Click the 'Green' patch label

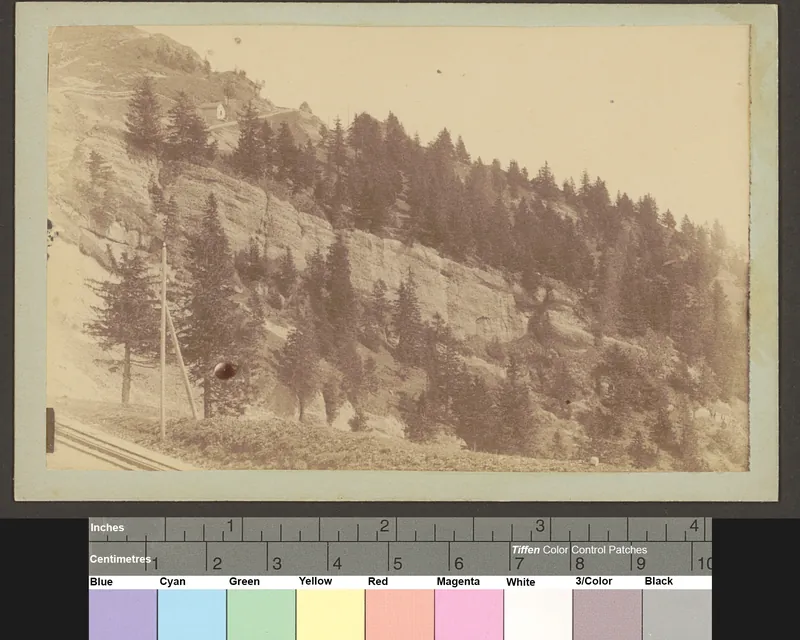244,582
